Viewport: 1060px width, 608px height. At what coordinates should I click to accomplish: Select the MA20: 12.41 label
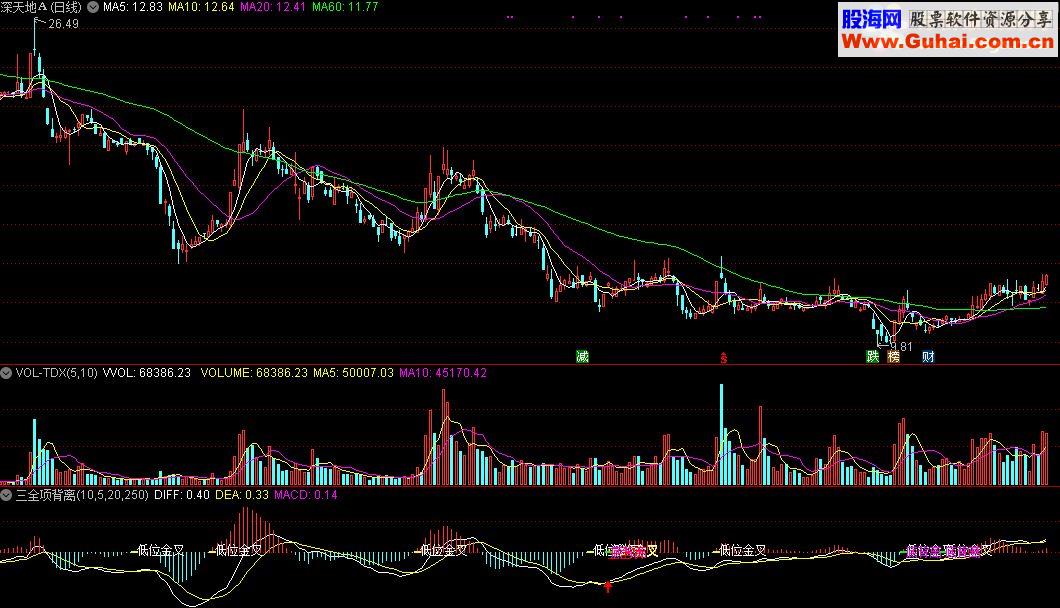point(272,7)
